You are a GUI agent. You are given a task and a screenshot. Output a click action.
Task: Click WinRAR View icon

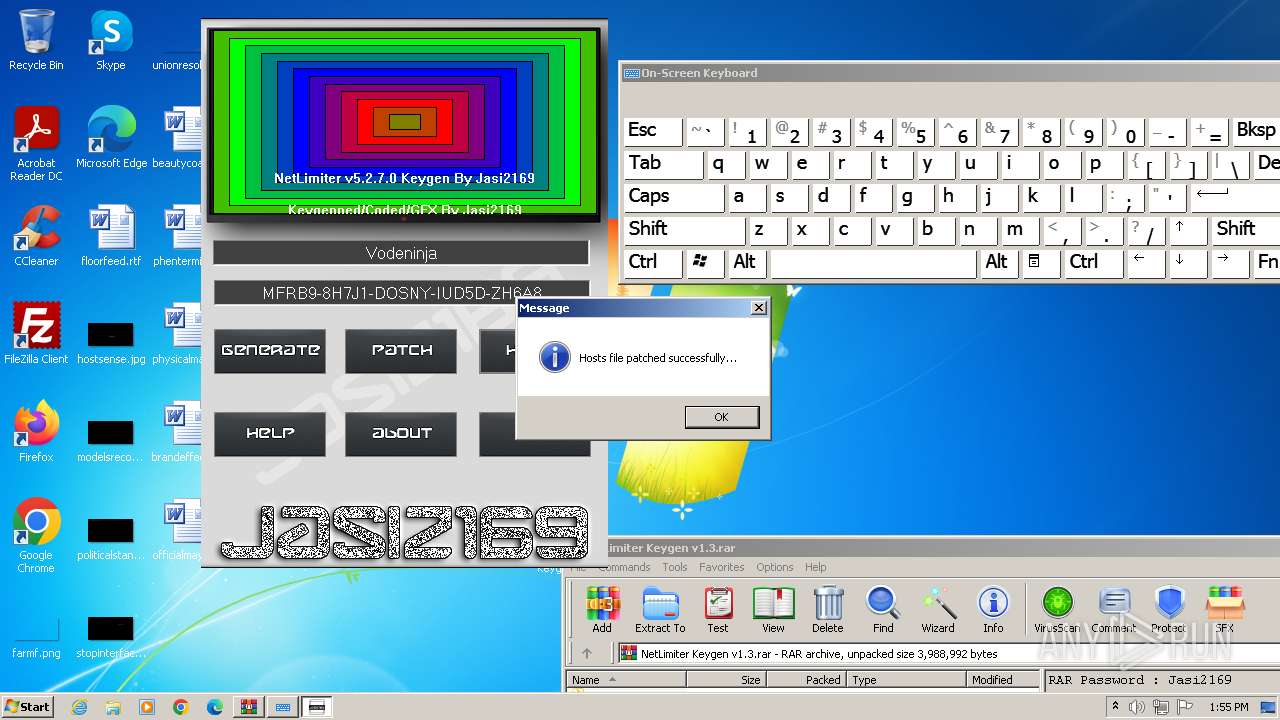coord(773,610)
